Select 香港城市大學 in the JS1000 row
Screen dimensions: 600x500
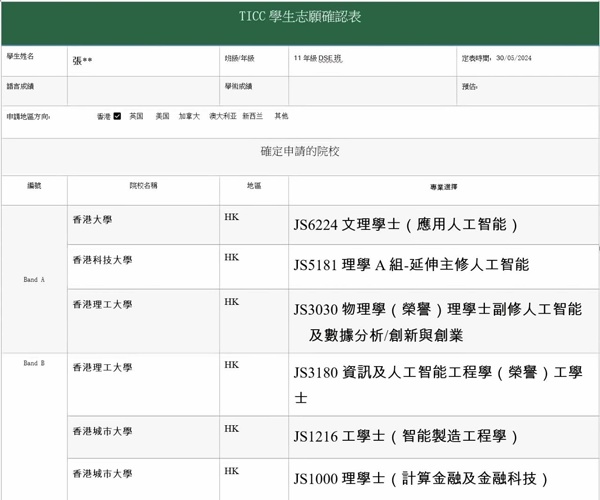pyautogui.click(x=102, y=474)
